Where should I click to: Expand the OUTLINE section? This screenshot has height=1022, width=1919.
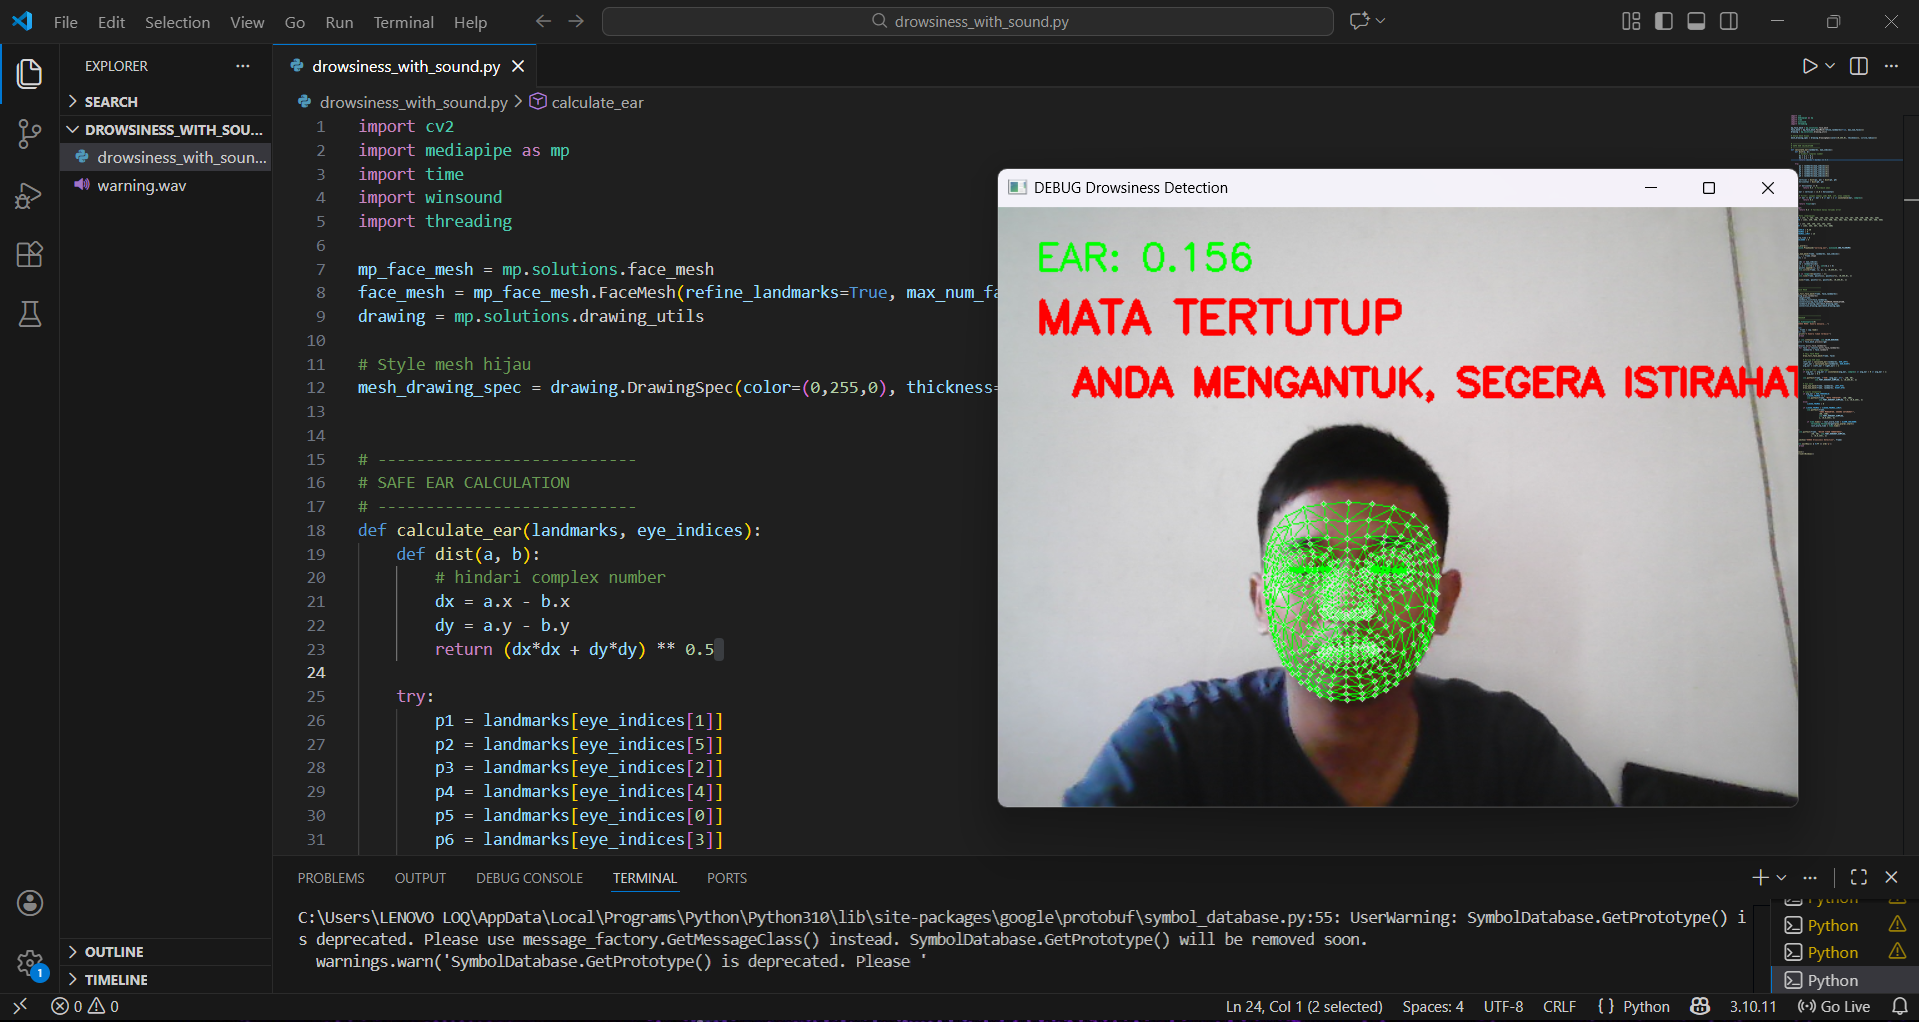click(x=114, y=952)
